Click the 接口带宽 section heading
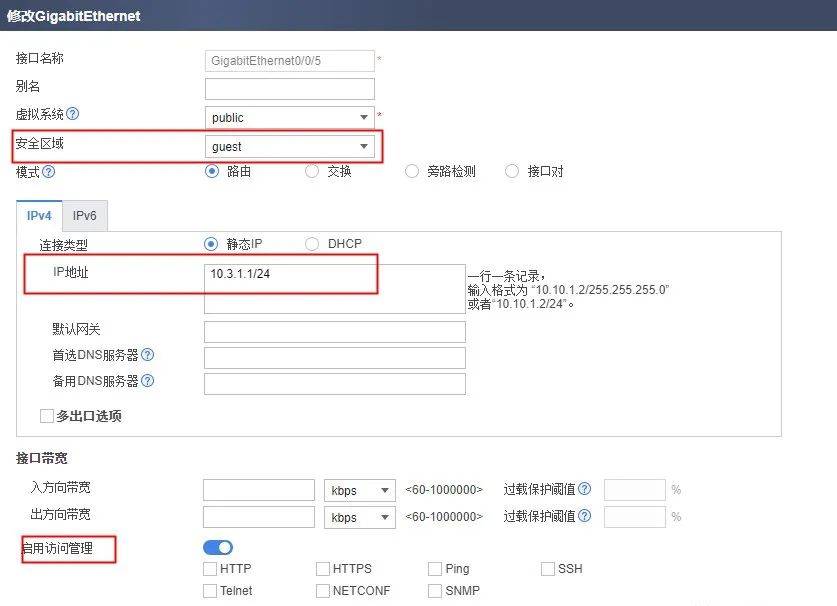This screenshot has width=837, height=606. pos(42,458)
